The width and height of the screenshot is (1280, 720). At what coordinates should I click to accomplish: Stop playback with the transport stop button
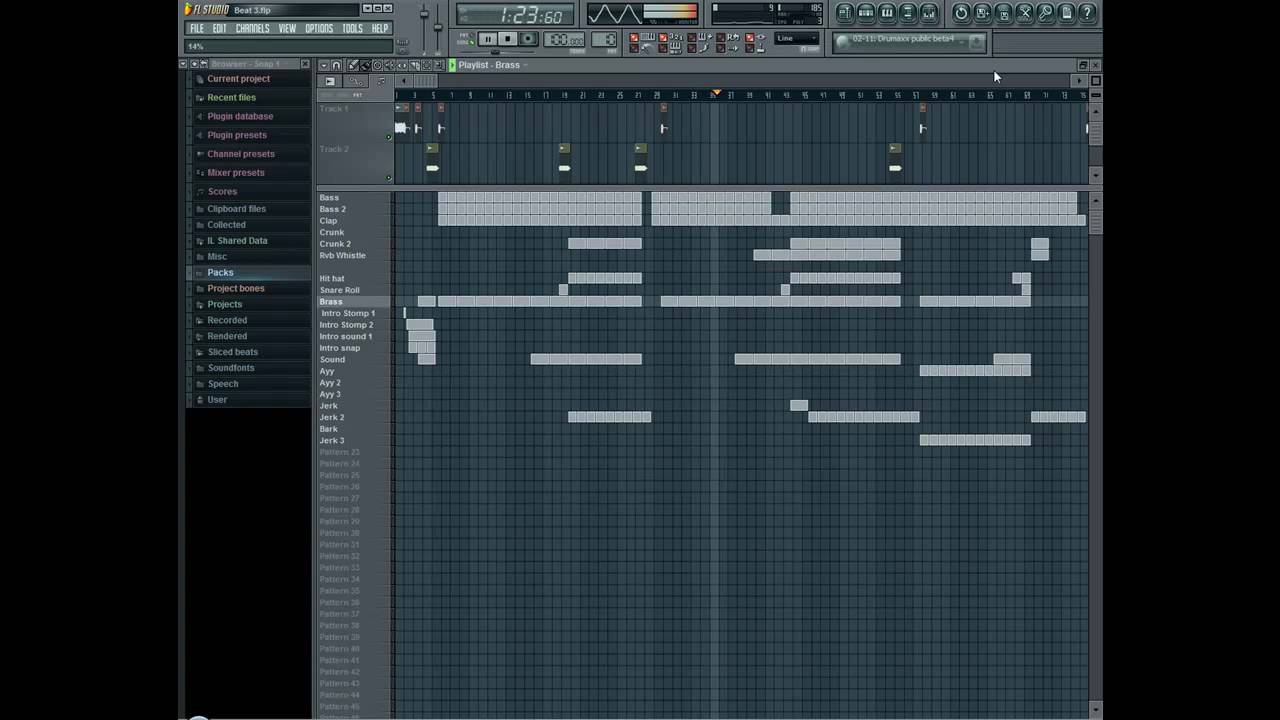click(508, 39)
